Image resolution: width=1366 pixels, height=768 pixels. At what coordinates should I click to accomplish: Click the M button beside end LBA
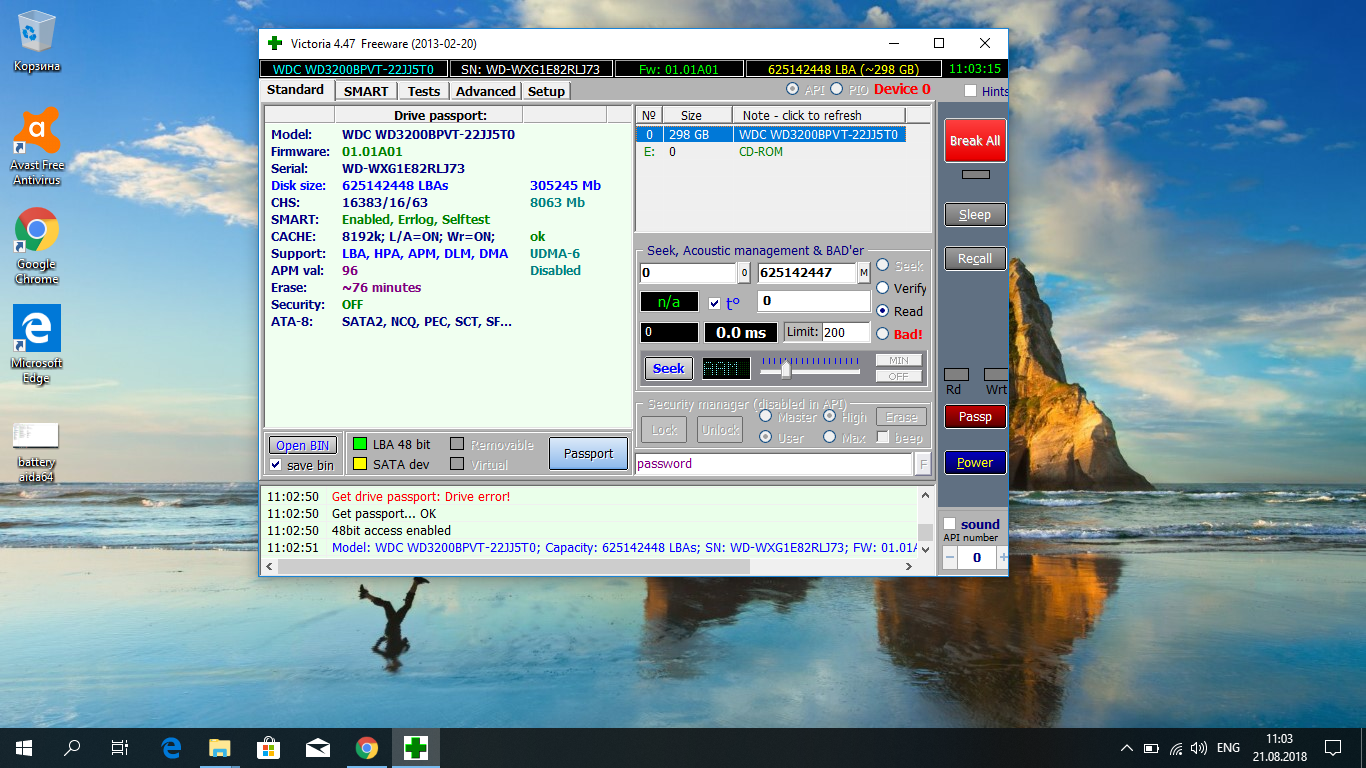click(863, 273)
